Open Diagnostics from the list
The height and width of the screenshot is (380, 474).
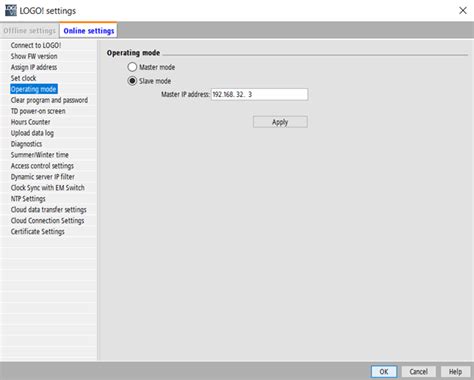[26, 144]
